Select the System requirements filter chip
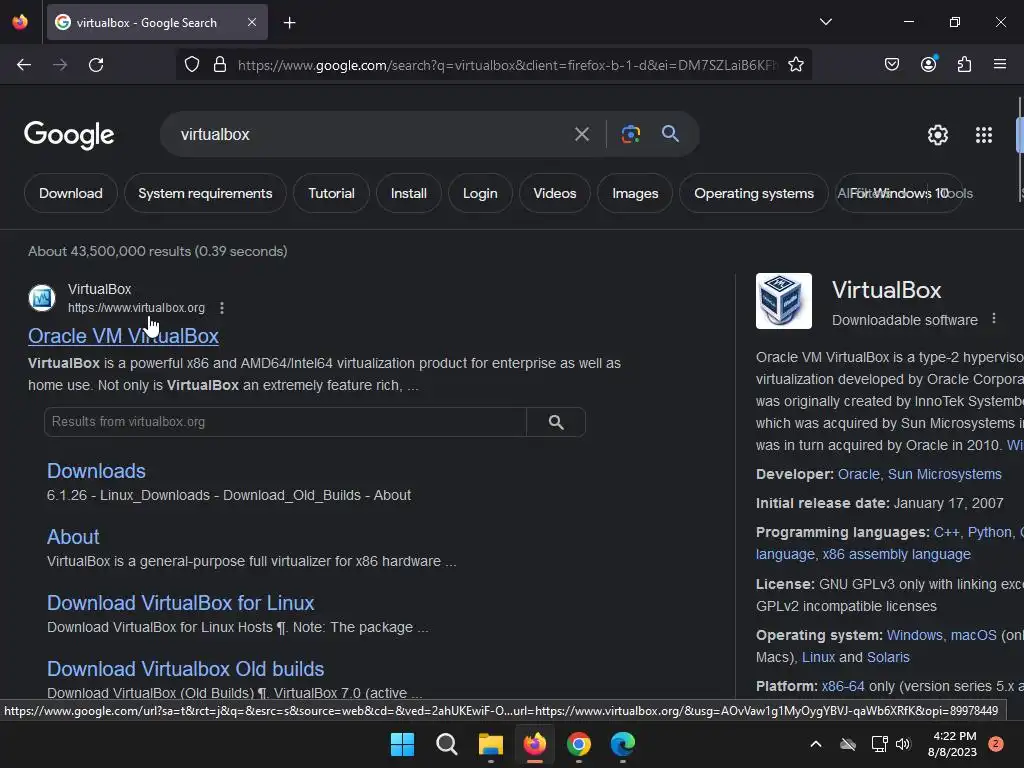This screenshot has width=1024, height=768. click(x=205, y=193)
